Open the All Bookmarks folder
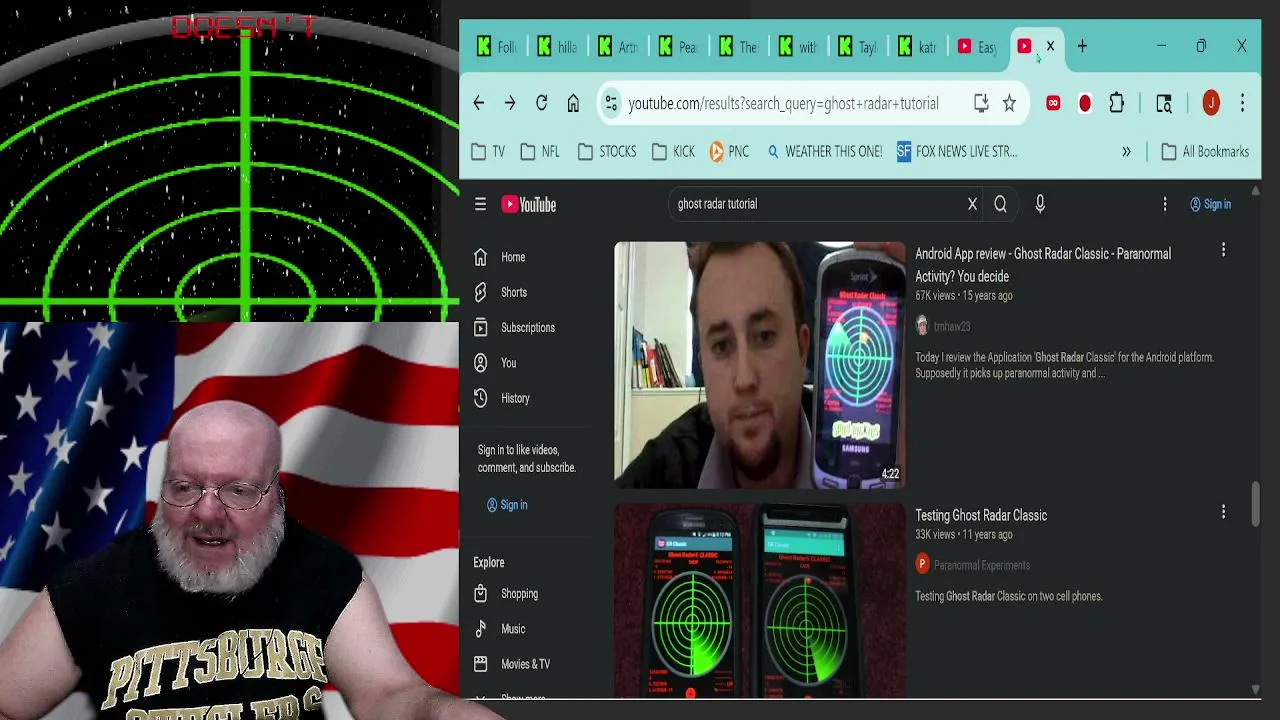Image resolution: width=1280 pixels, height=720 pixels. 1205,152
